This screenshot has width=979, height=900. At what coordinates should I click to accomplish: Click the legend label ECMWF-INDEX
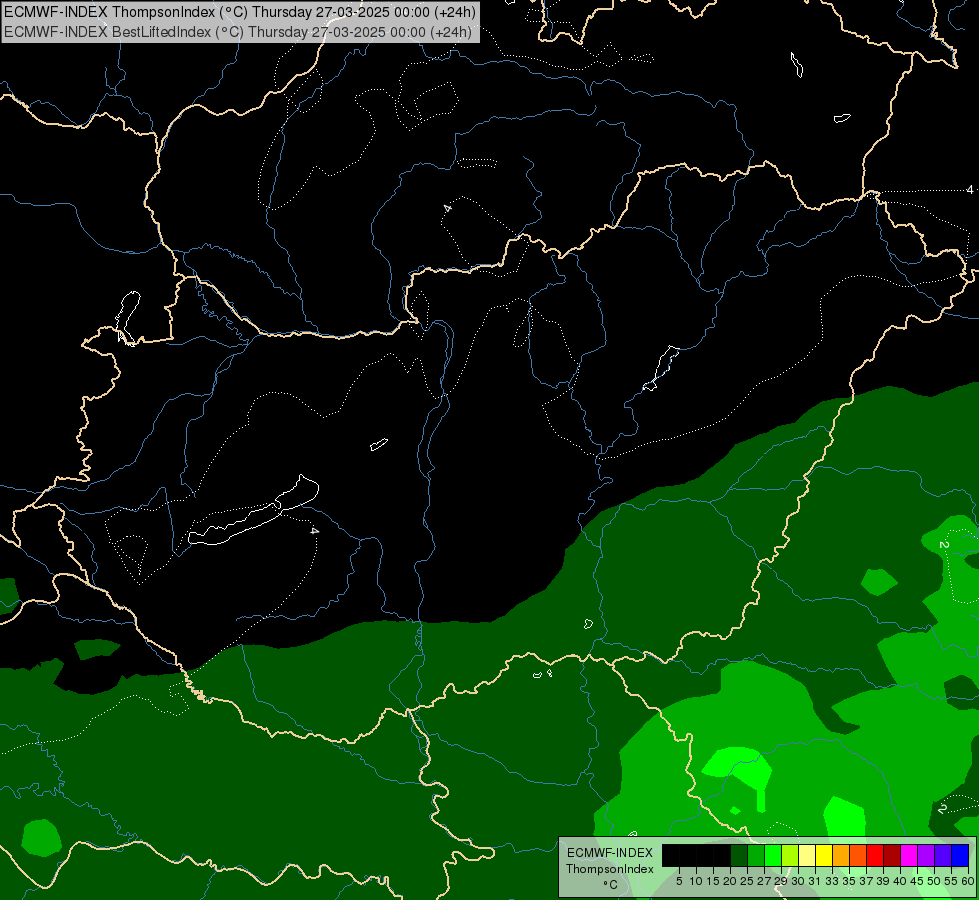click(x=610, y=853)
